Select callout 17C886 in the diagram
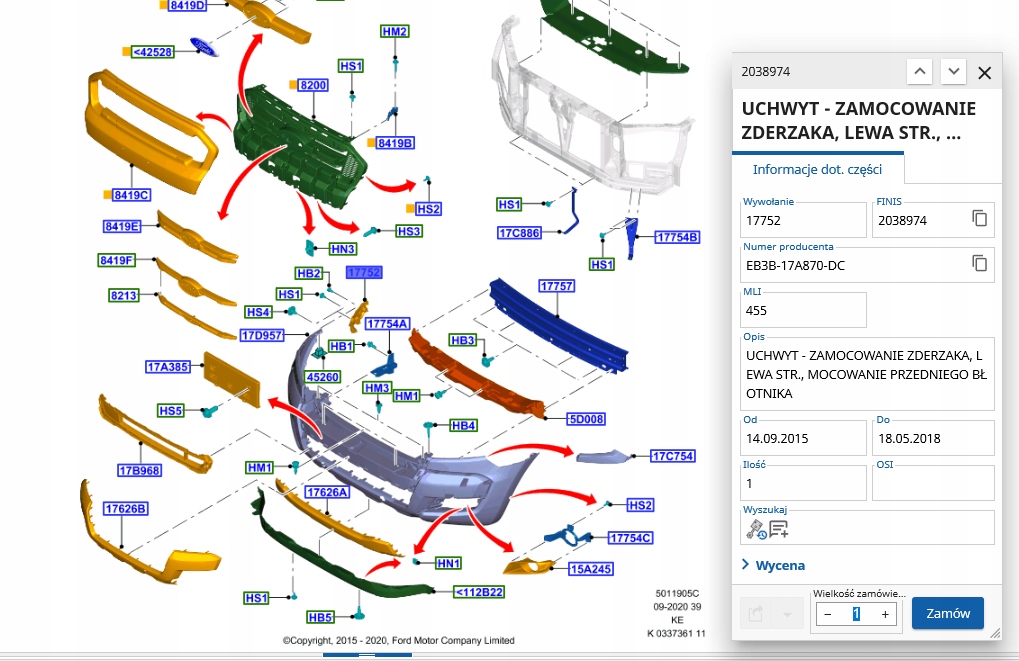Image resolution: width=1019 pixels, height=661 pixels. (x=520, y=233)
